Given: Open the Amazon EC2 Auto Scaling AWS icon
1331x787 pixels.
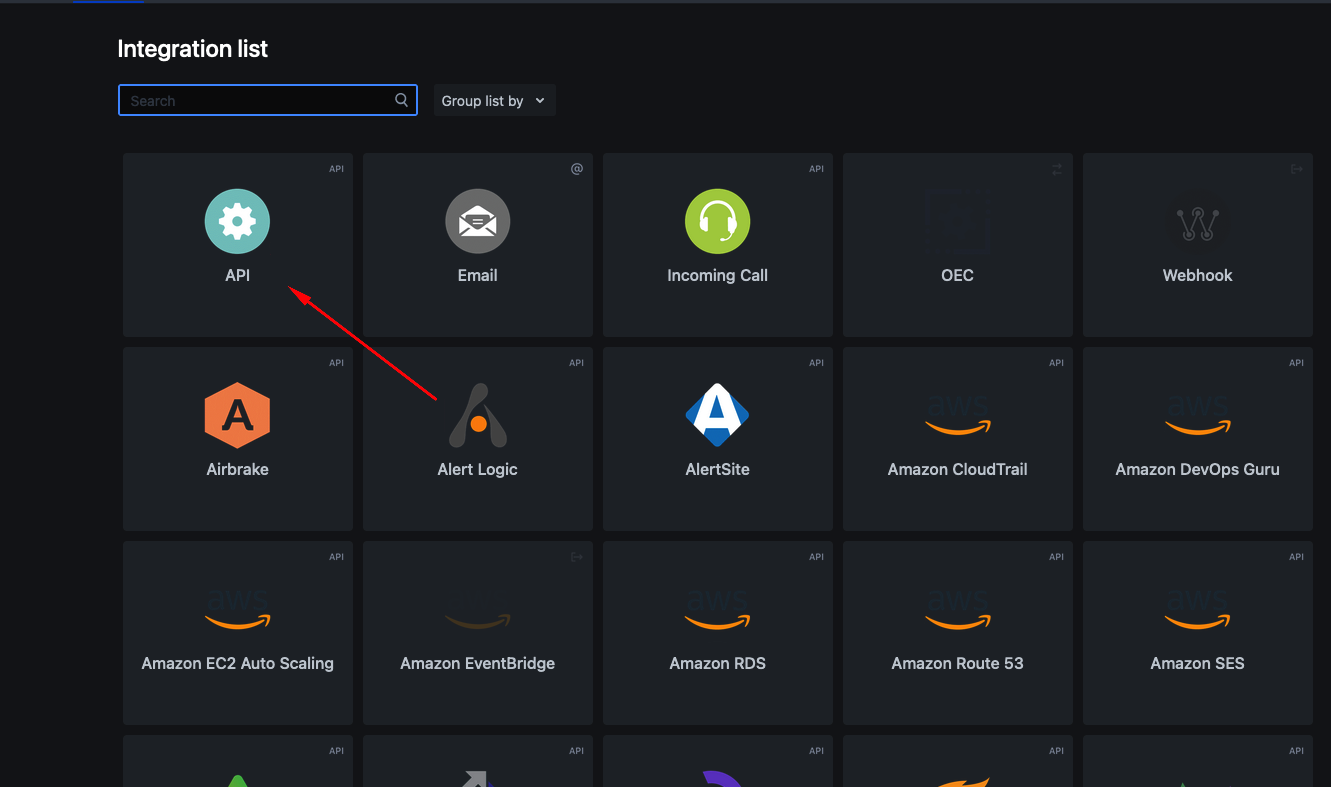Looking at the screenshot, I should (x=237, y=609).
